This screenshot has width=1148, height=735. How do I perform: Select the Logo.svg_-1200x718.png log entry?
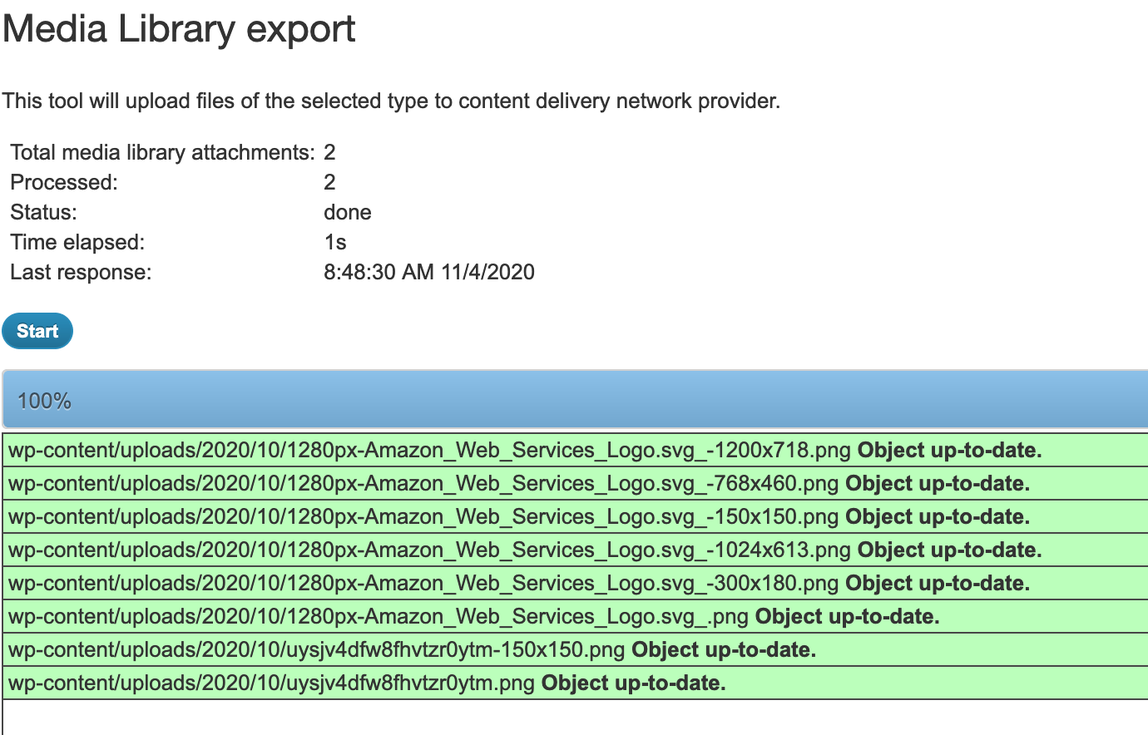525,450
